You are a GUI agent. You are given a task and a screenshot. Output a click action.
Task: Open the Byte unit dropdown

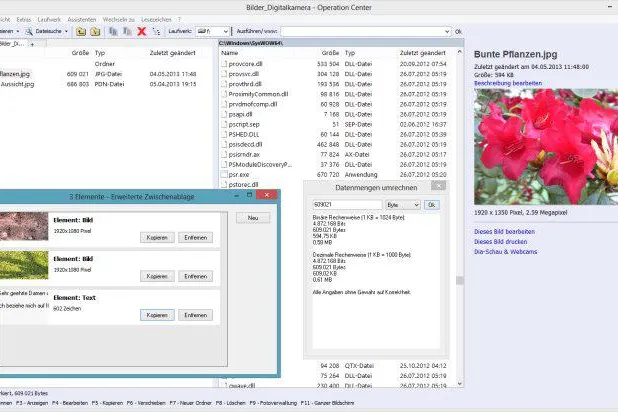click(402, 205)
